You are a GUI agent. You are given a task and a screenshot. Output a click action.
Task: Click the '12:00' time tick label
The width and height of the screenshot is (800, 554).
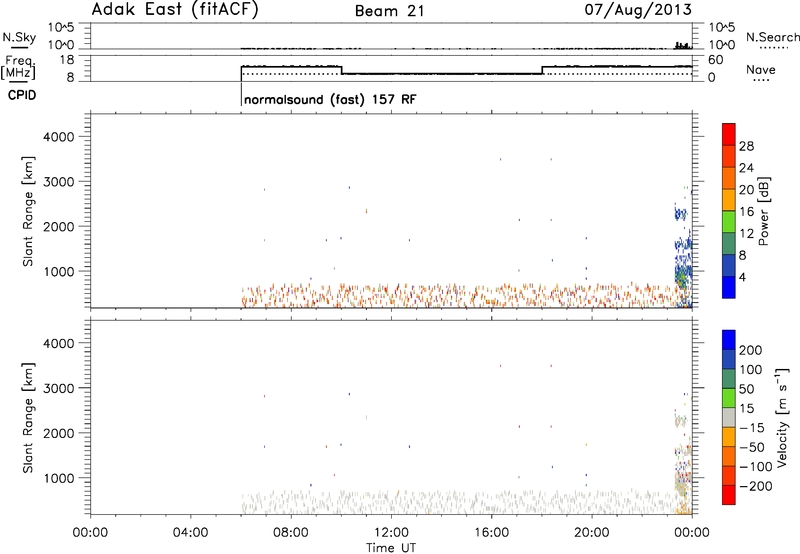coord(391,533)
